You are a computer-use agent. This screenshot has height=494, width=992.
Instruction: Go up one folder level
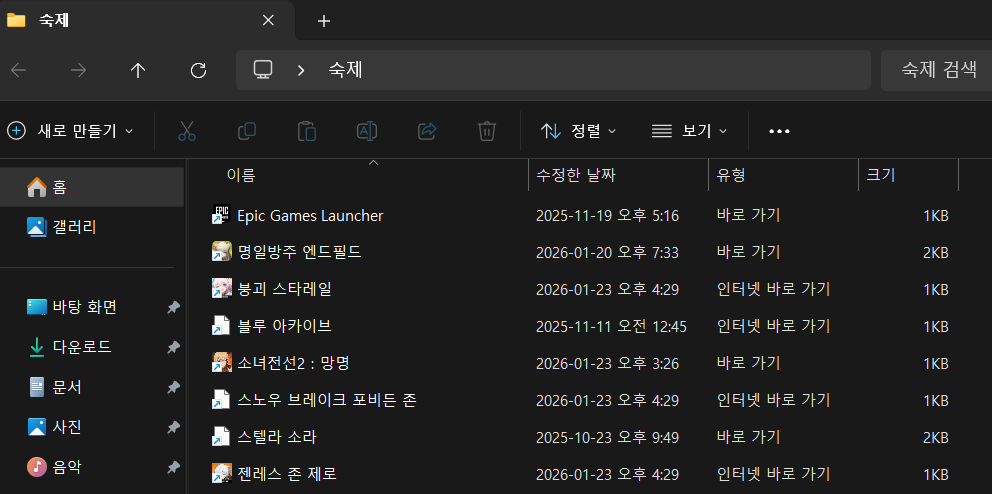click(x=138, y=70)
